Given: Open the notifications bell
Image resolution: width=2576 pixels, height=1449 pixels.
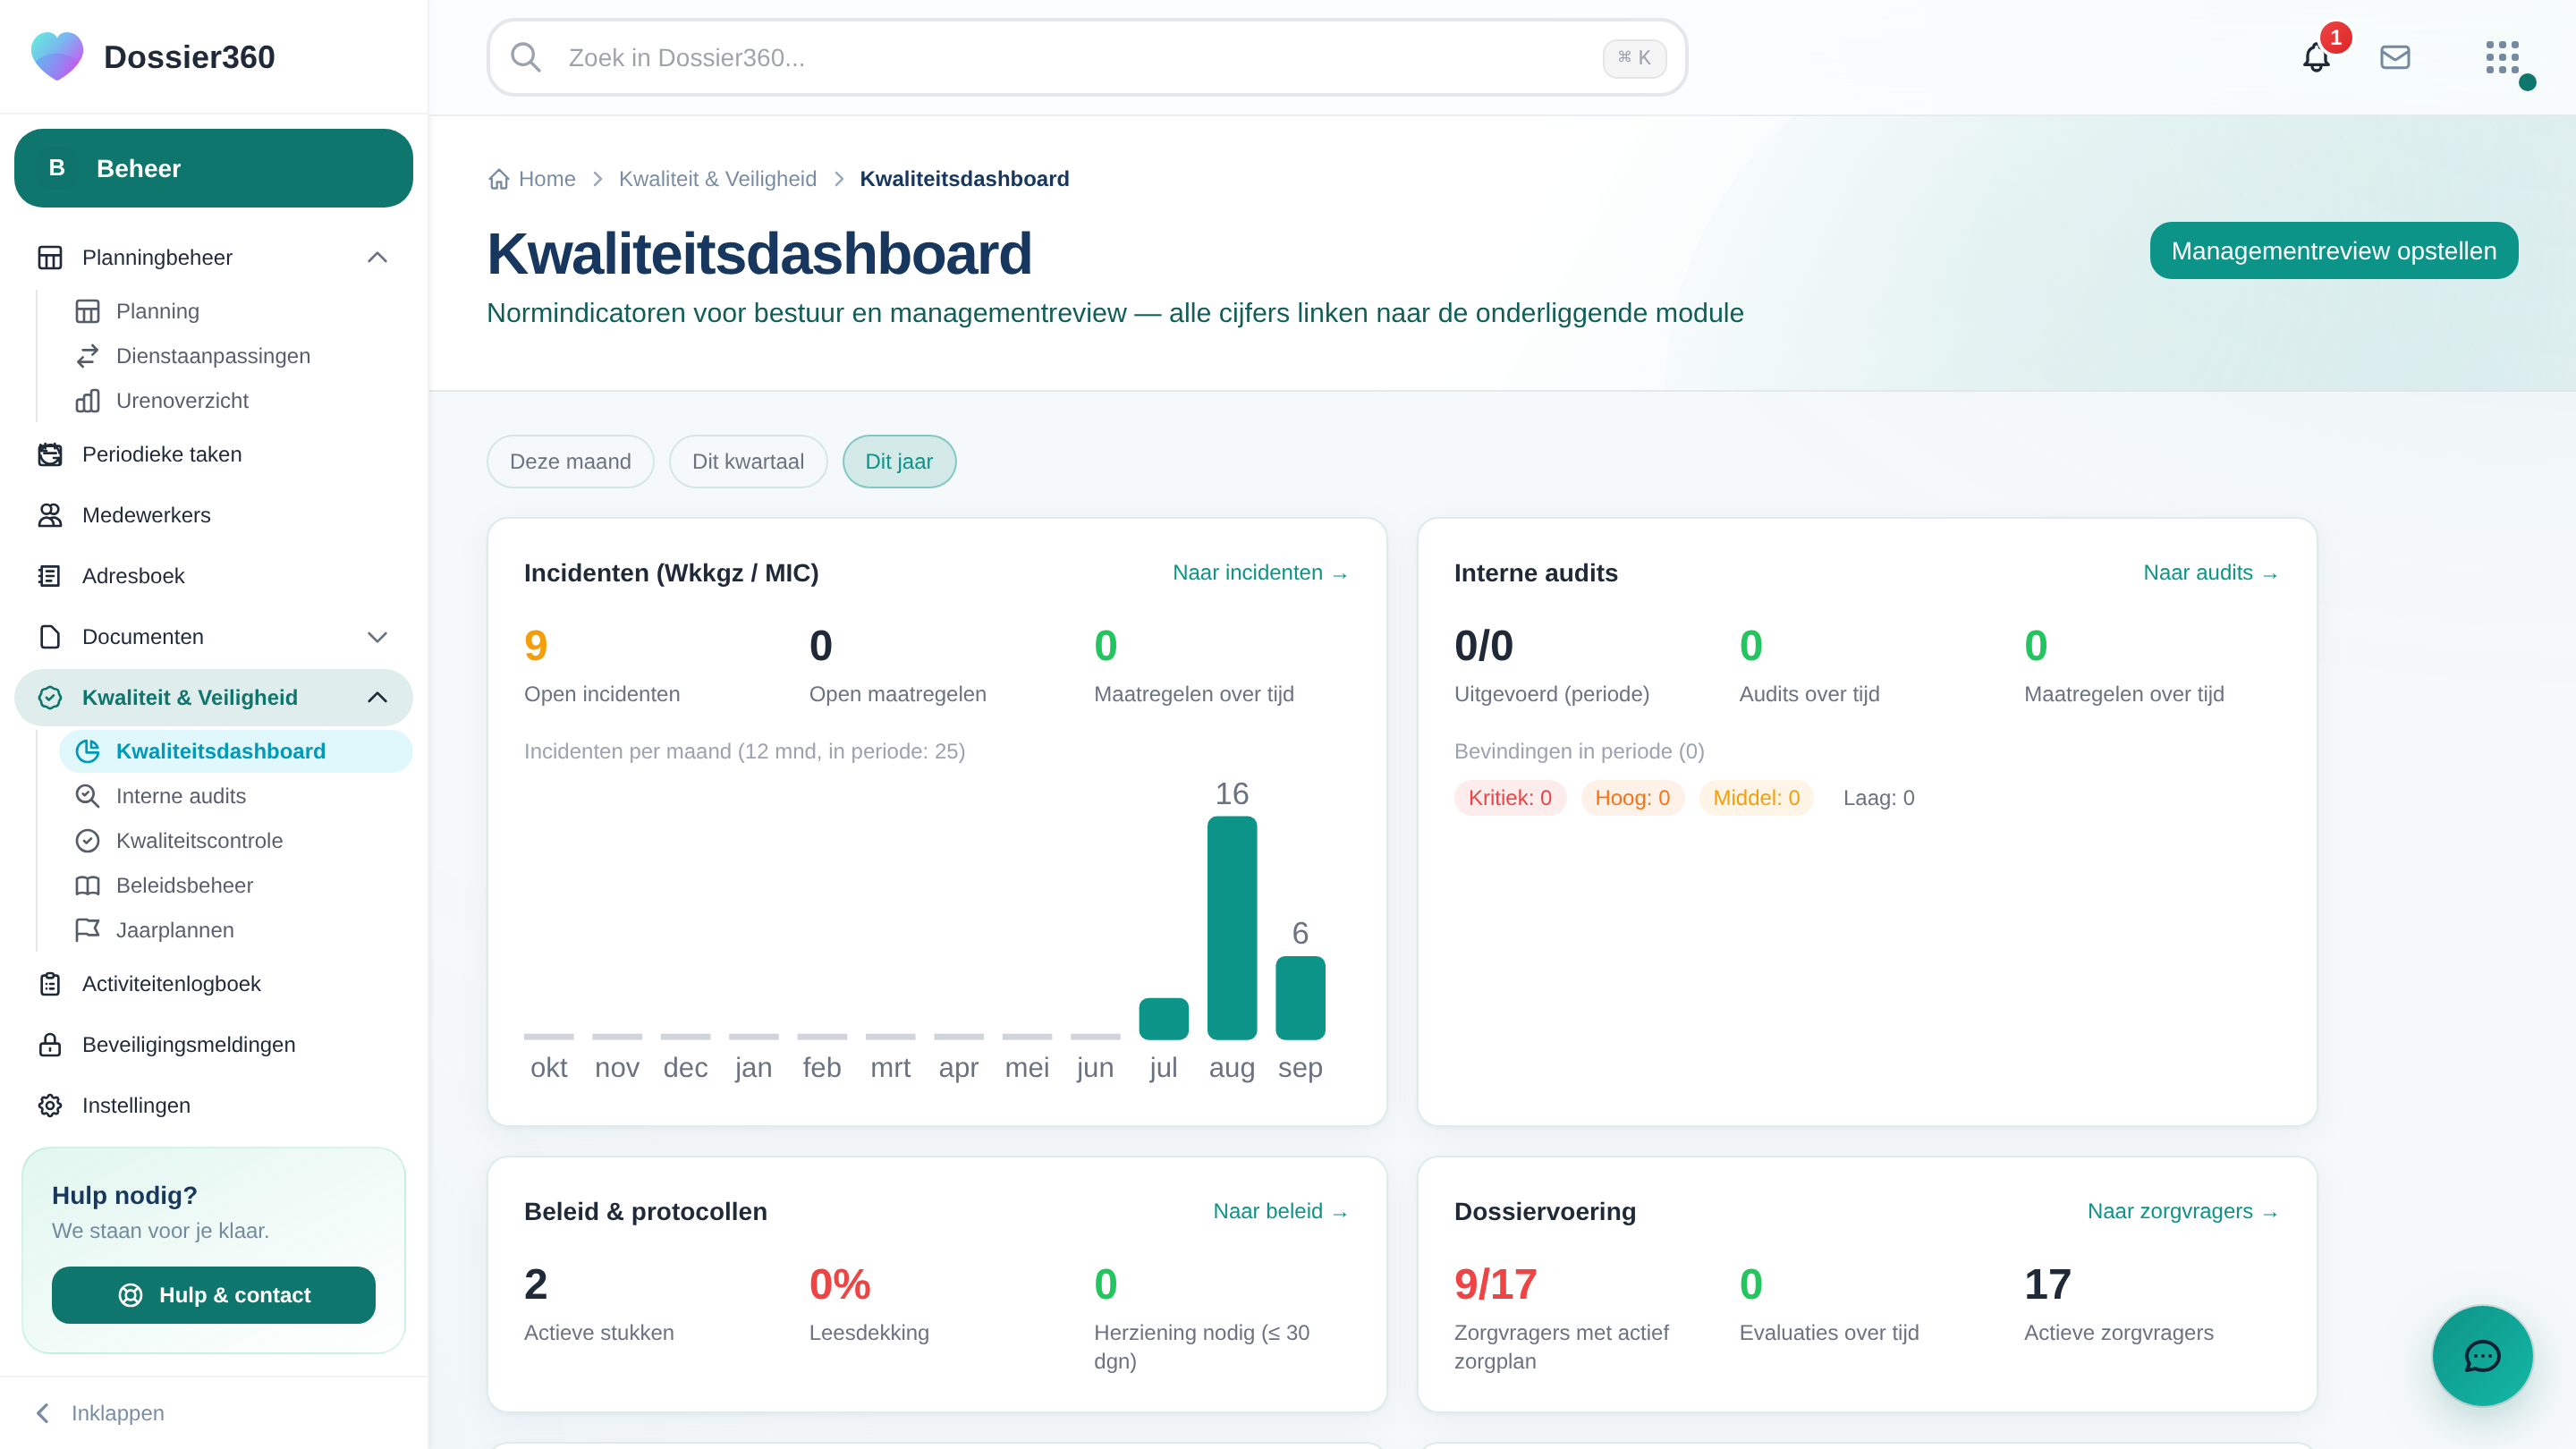Looking at the screenshot, I should 2316,57.
